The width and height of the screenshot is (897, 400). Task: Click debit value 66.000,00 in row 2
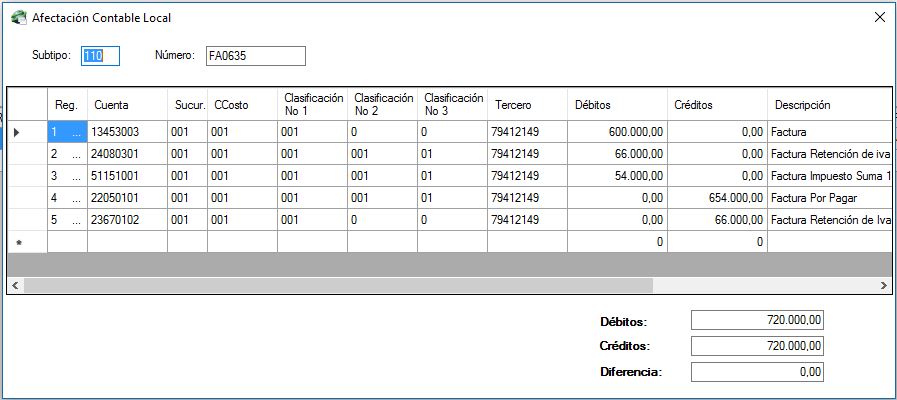[x=617, y=154]
